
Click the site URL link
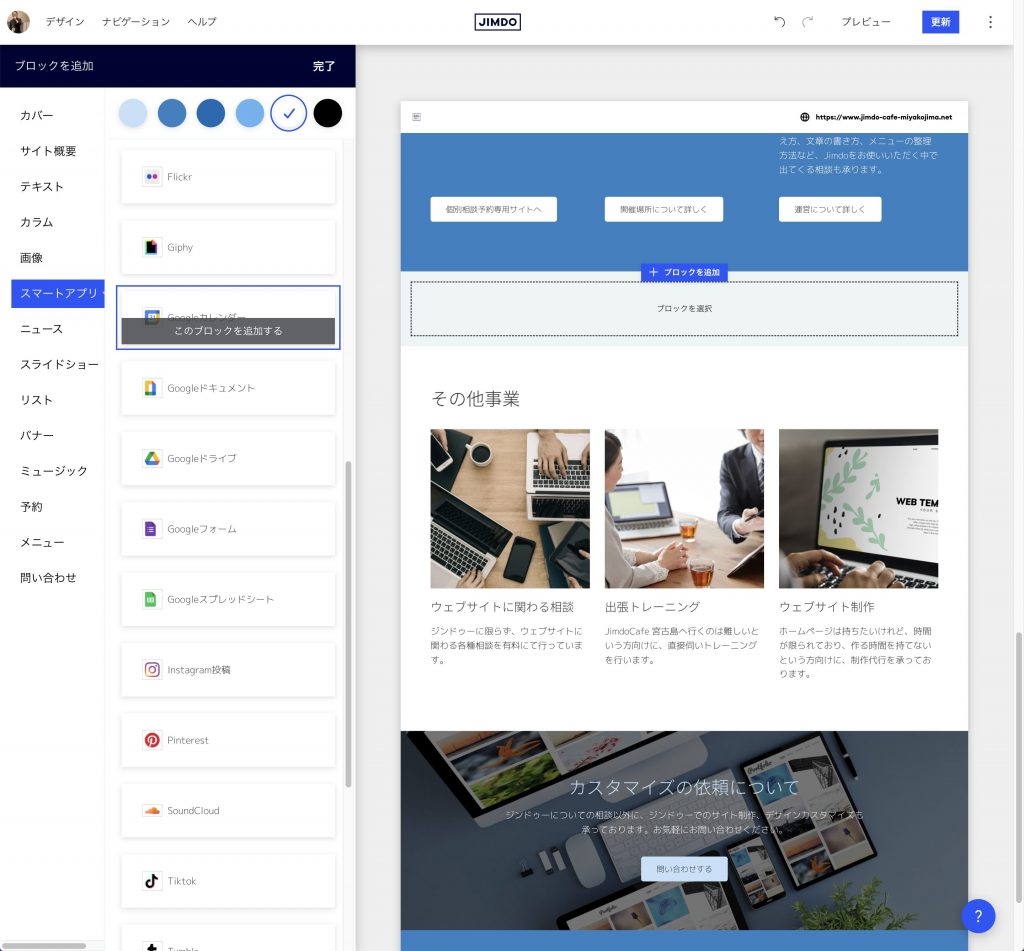click(x=884, y=117)
